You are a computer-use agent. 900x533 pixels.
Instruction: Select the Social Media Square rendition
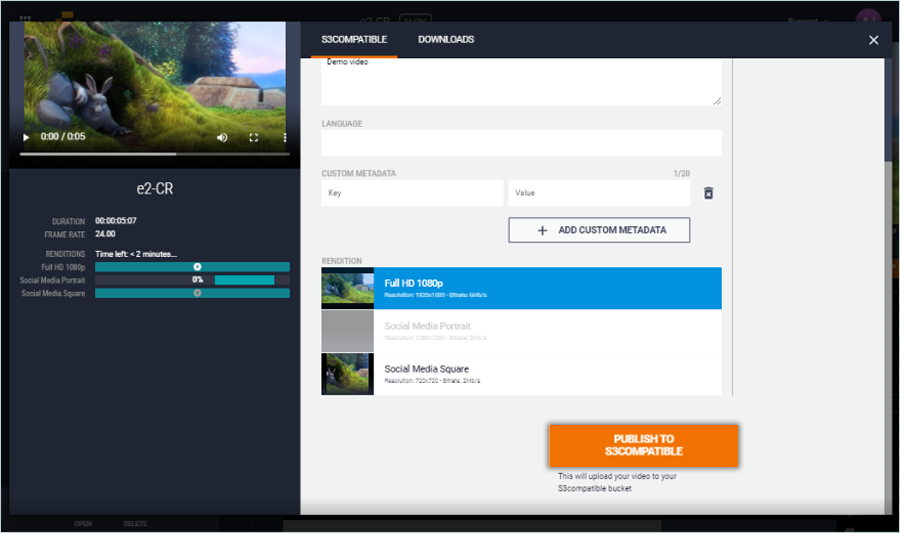pos(521,374)
